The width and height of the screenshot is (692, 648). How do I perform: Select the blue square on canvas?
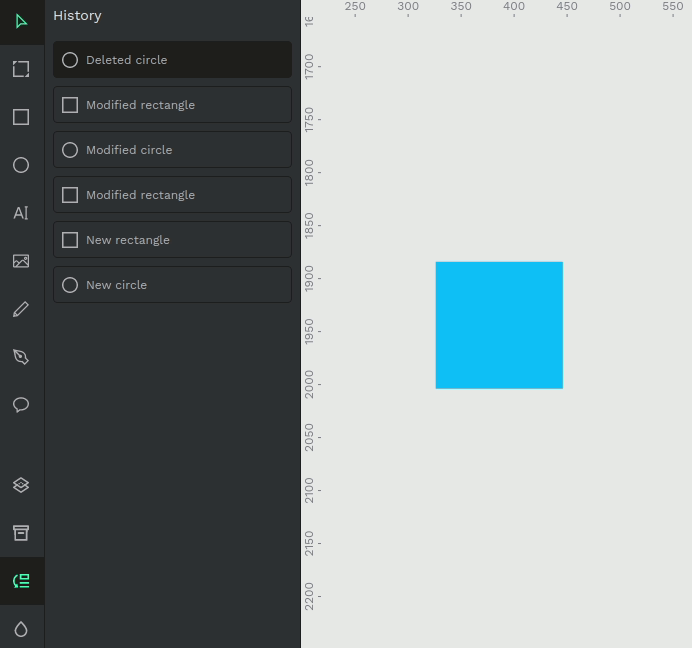click(499, 325)
